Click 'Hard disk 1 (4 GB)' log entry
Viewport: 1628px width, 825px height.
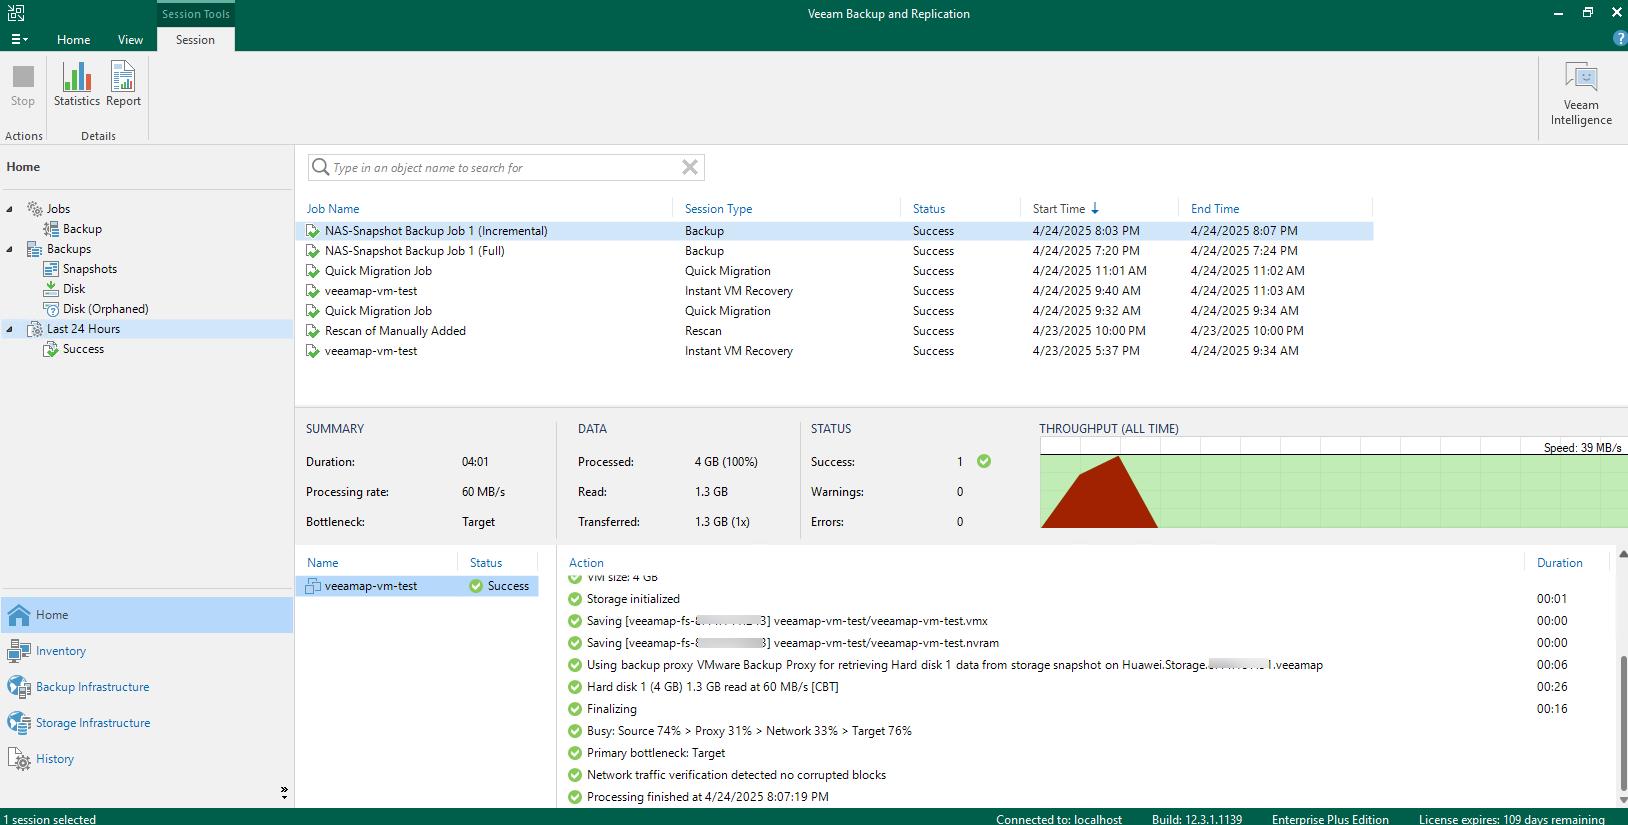pos(713,687)
